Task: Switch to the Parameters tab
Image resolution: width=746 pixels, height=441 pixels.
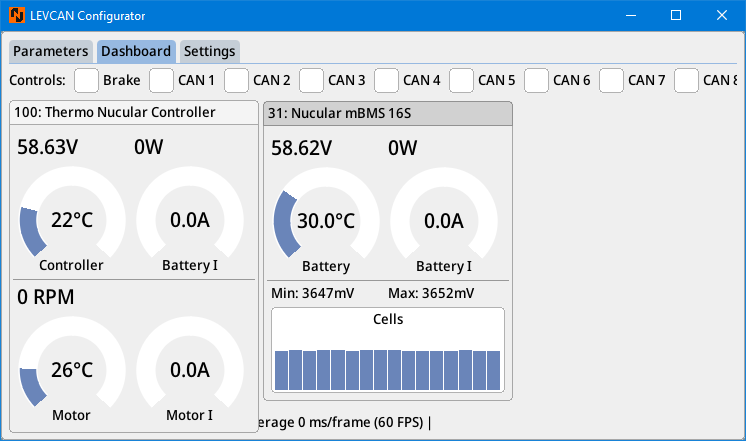Action: click(51, 51)
